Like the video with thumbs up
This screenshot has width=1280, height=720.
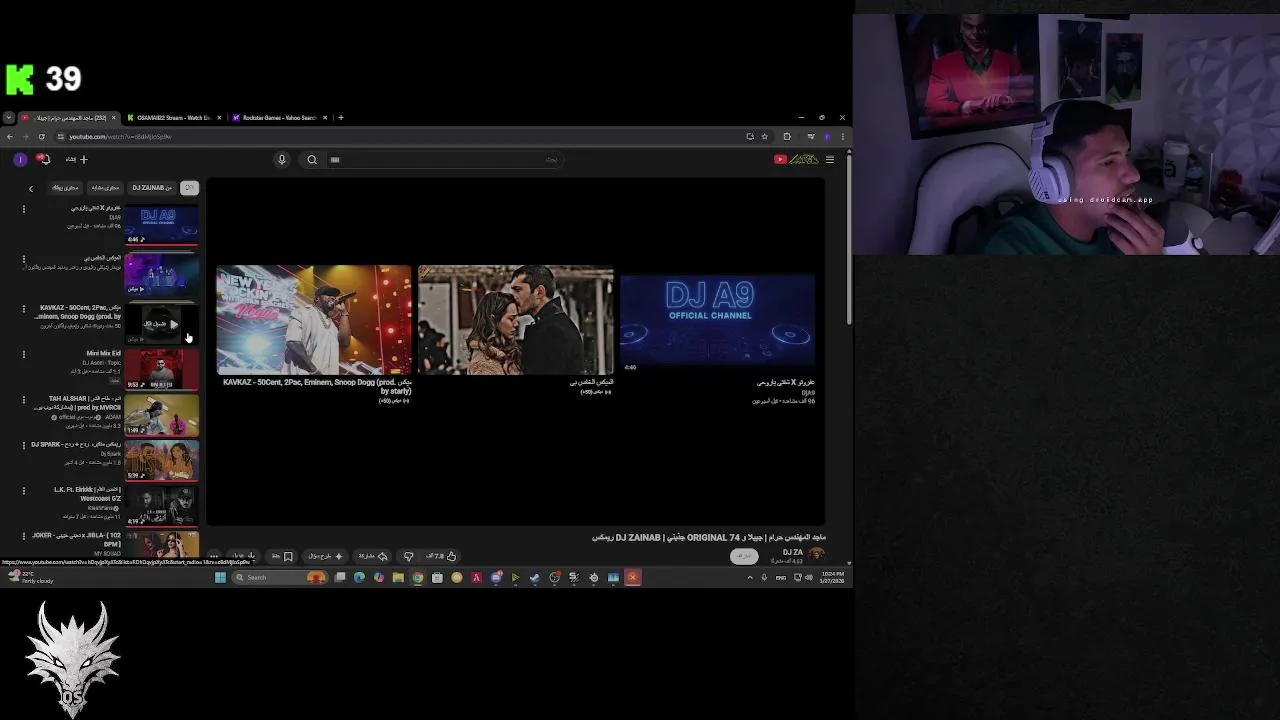click(x=441, y=556)
